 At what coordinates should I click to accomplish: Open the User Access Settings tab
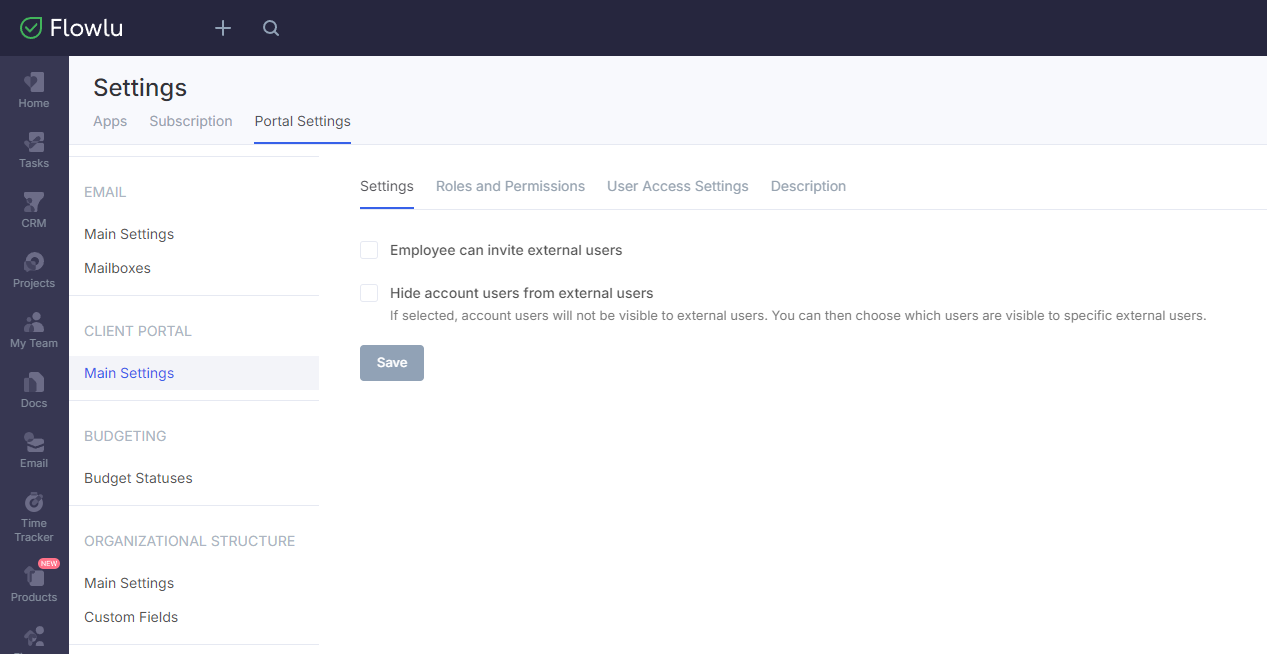pos(678,186)
